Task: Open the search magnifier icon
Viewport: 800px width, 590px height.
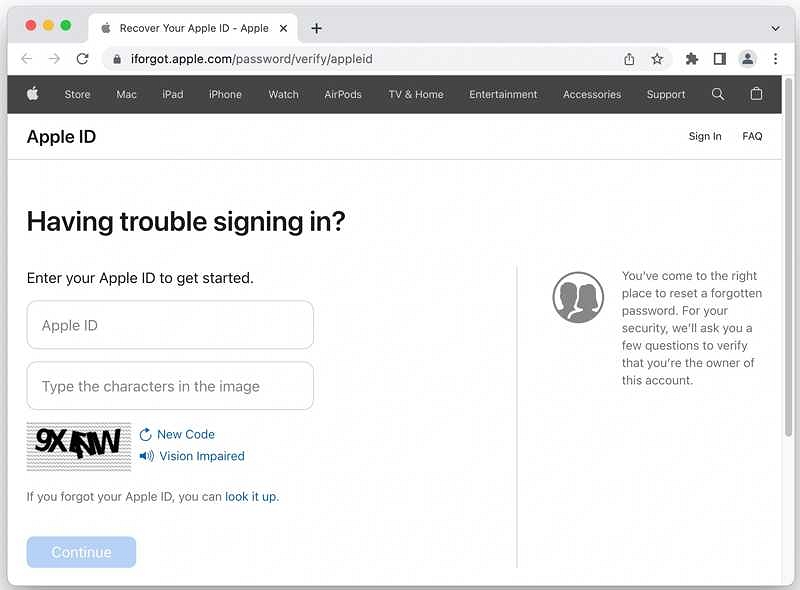Action: click(x=718, y=94)
